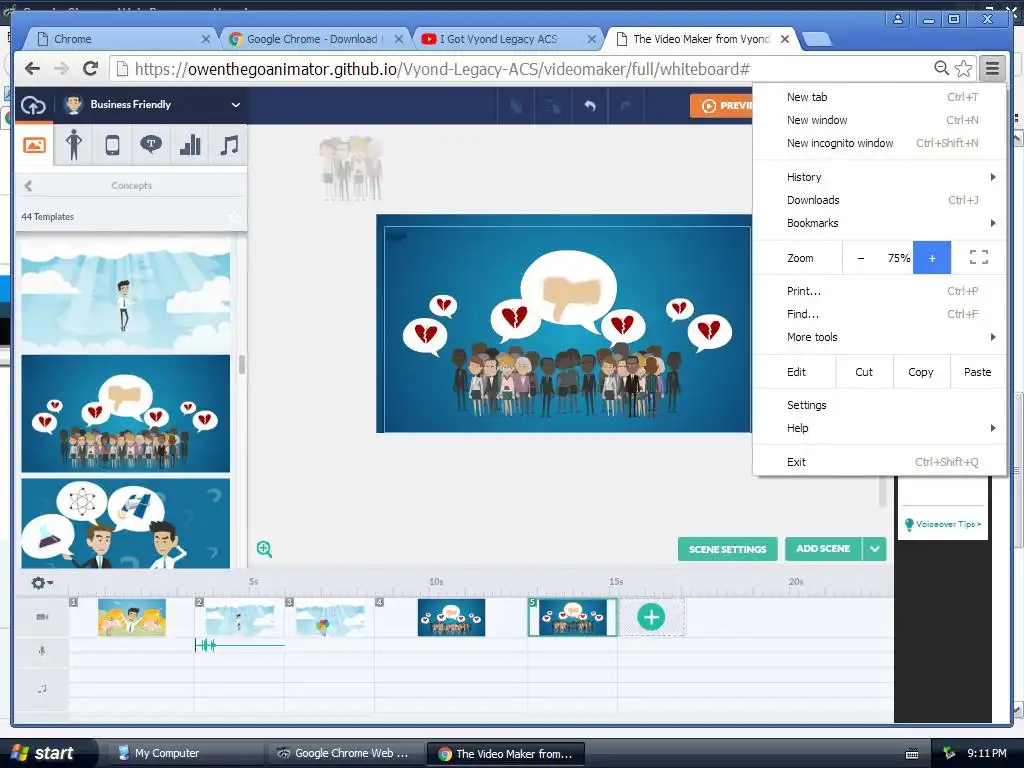Open timeline settings gear
Image resolution: width=1024 pixels, height=768 pixels.
[x=41, y=583]
